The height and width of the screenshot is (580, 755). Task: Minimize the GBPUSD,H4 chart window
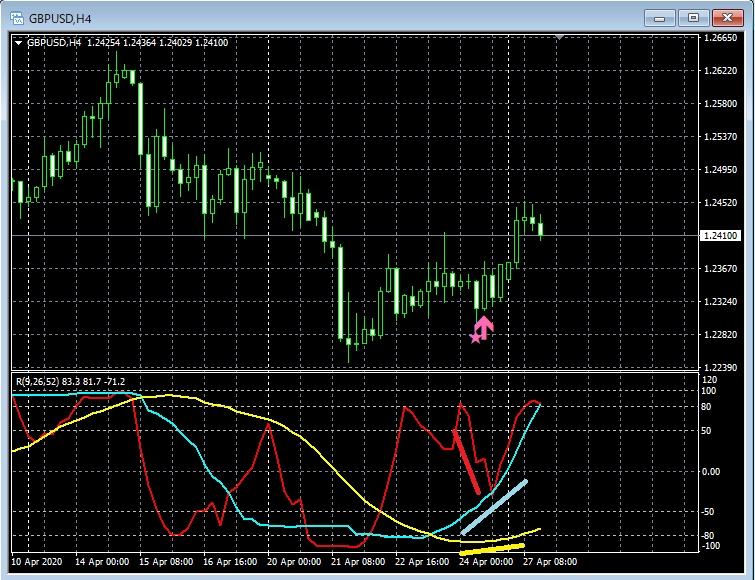(659, 17)
